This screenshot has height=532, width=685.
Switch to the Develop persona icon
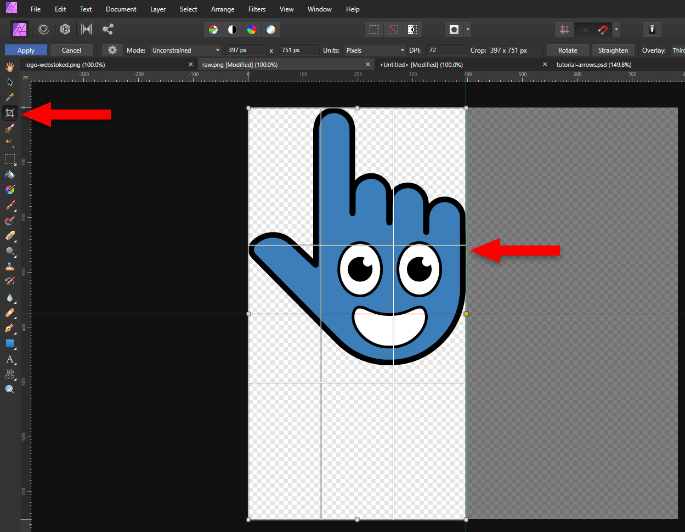pos(65,29)
